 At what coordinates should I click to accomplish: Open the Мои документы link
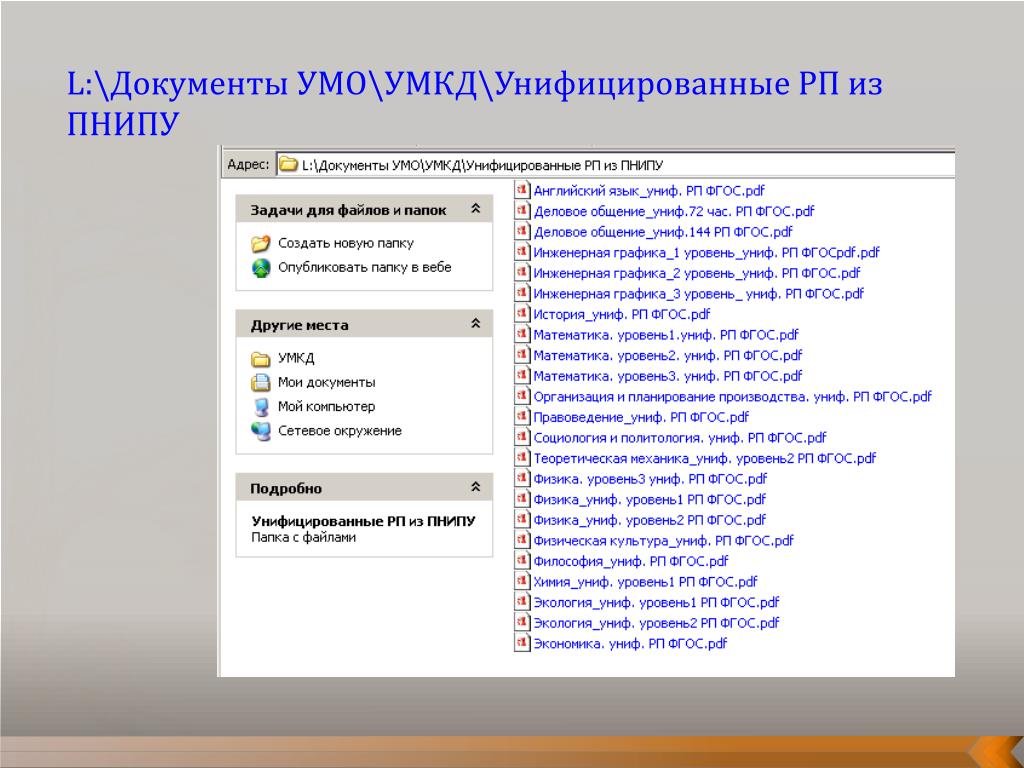[327, 382]
